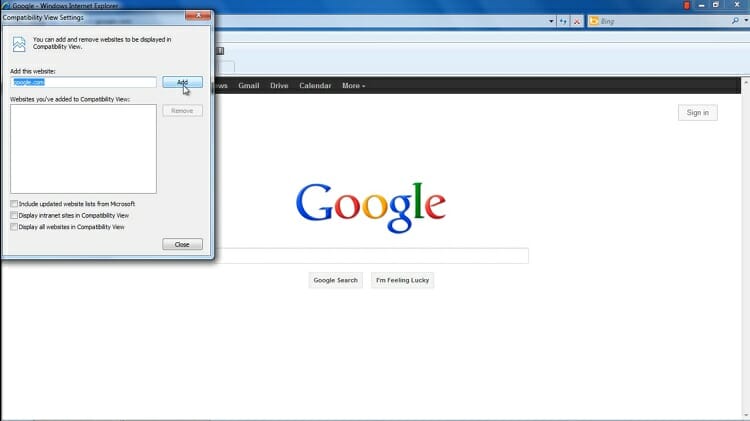Image resolution: width=750 pixels, height=421 pixels.
Task: Click the Internet Explorer icon in title bar
Action: [x=6, y=6]
